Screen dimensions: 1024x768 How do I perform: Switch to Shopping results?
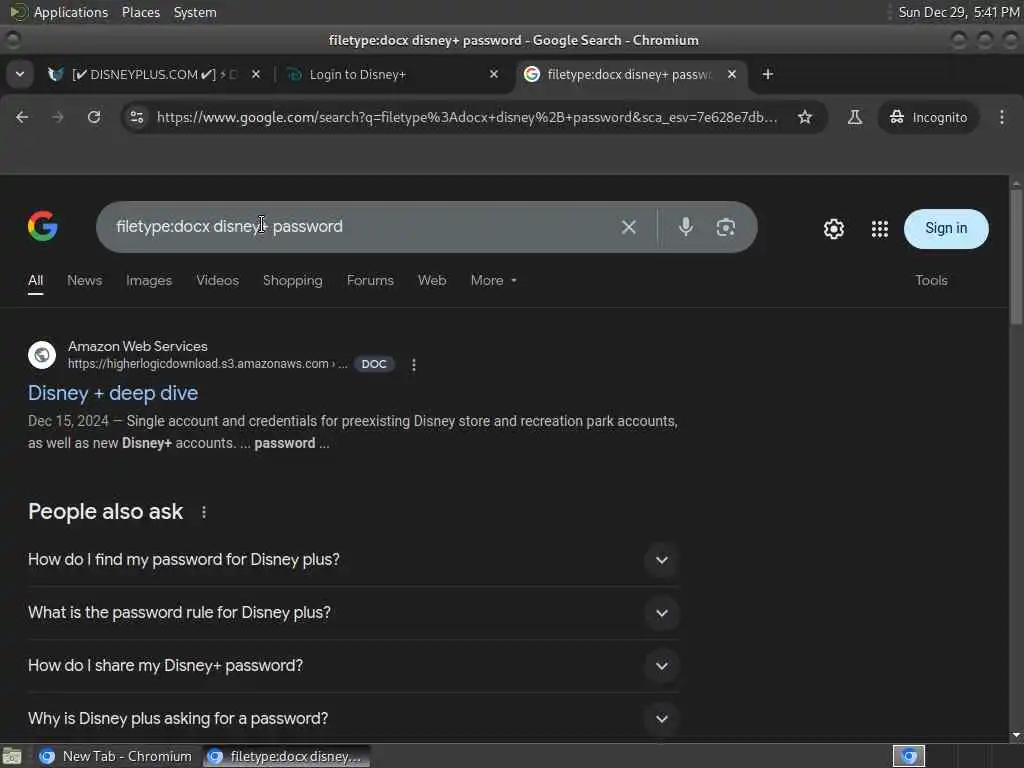point(293,281)
